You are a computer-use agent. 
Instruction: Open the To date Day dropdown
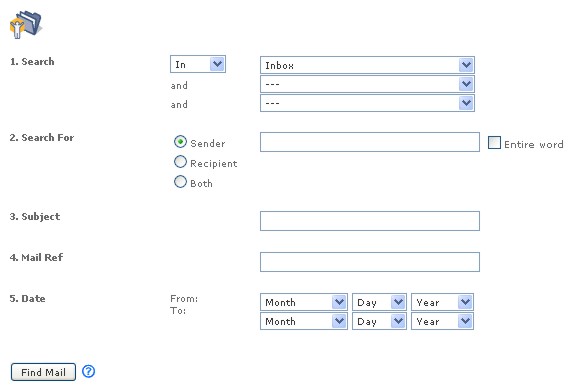click(x=379, y=321)
